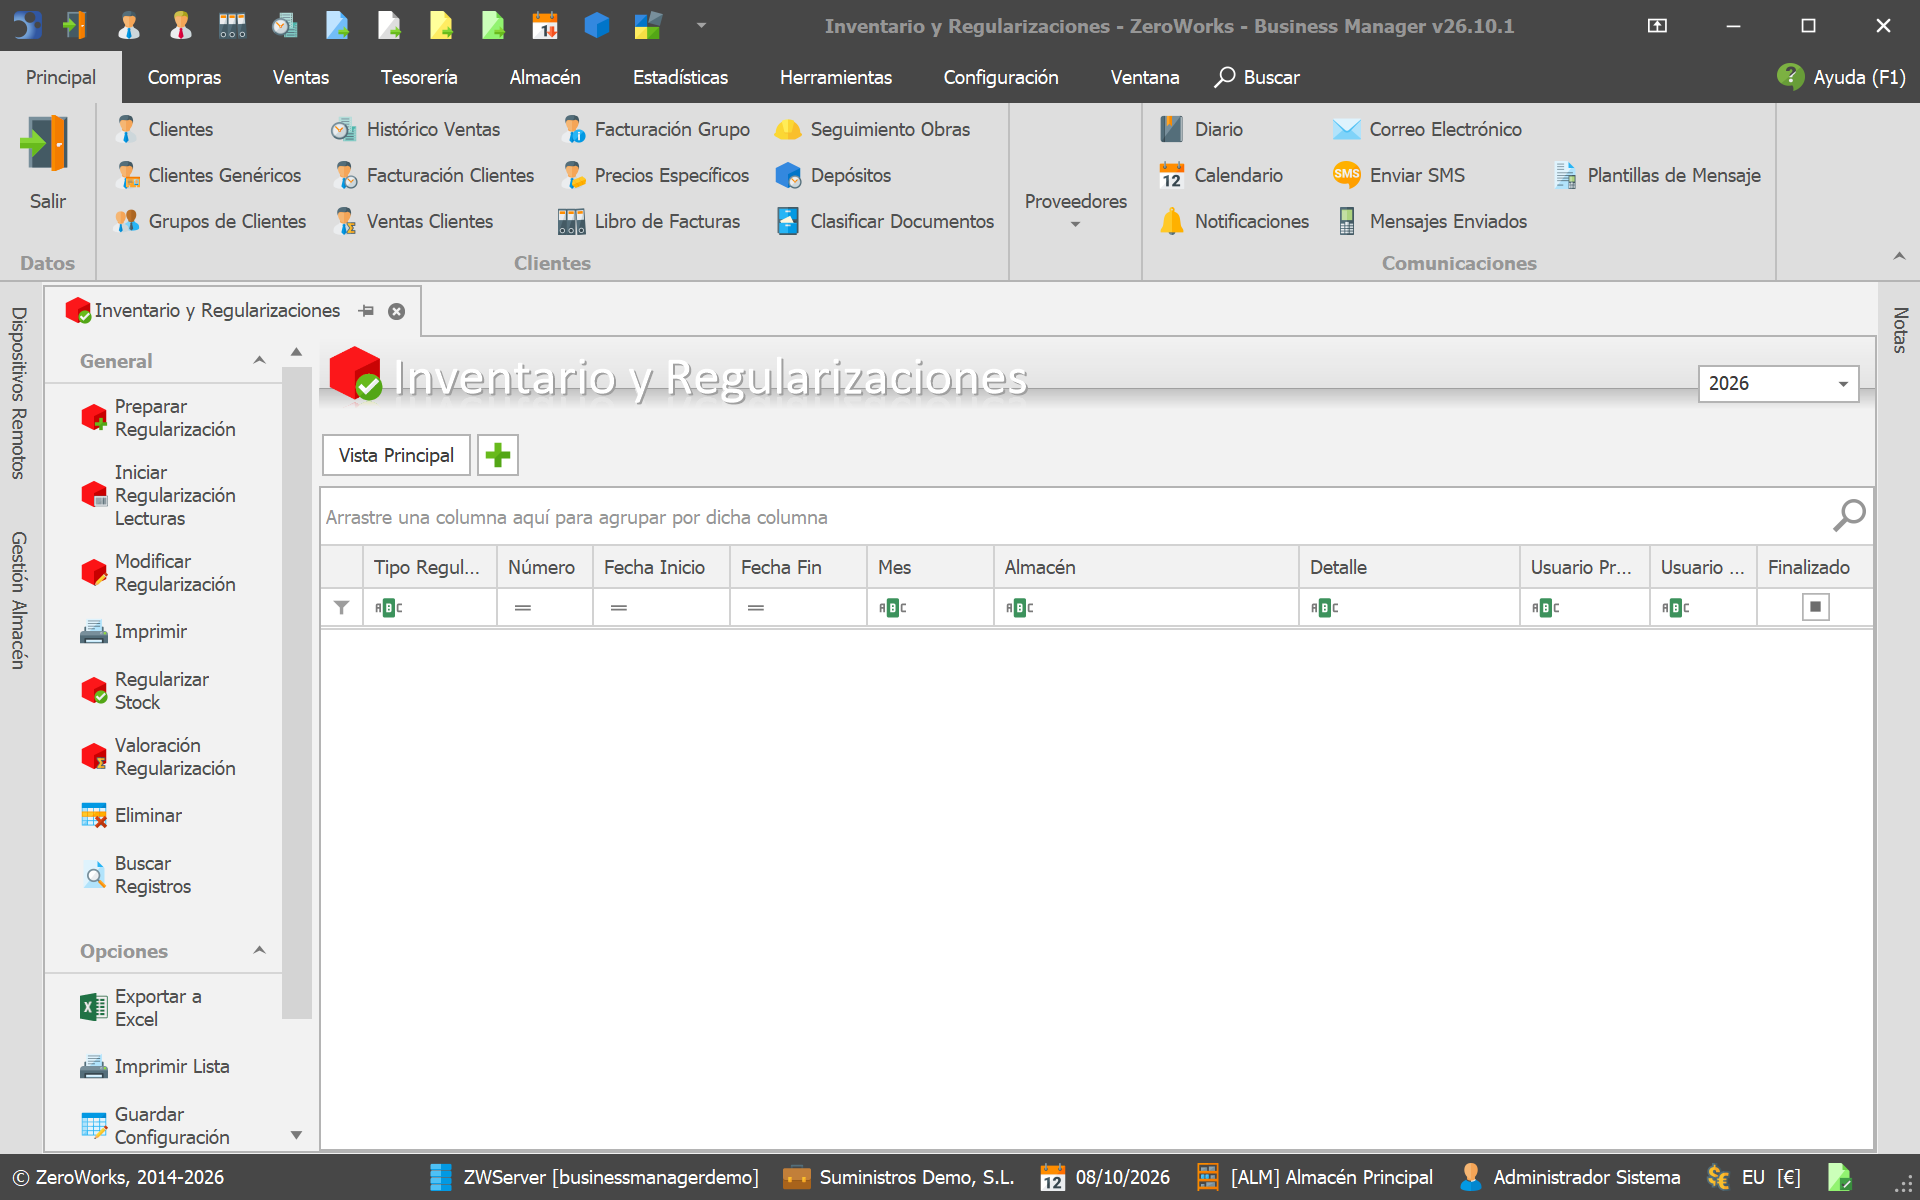1920x1200 pixels.
Task: Open Notificaciones bell
Action: click(x=1234, y=222)
